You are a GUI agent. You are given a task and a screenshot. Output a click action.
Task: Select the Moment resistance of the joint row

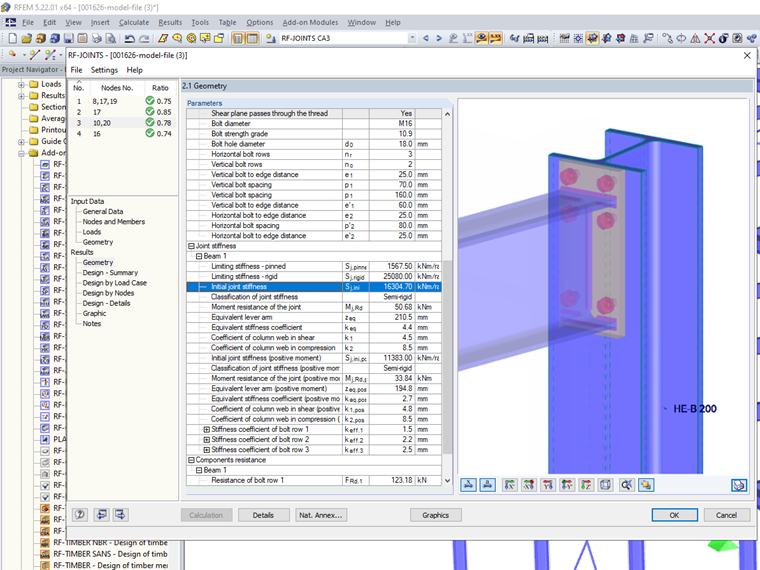tap(314, 307)
